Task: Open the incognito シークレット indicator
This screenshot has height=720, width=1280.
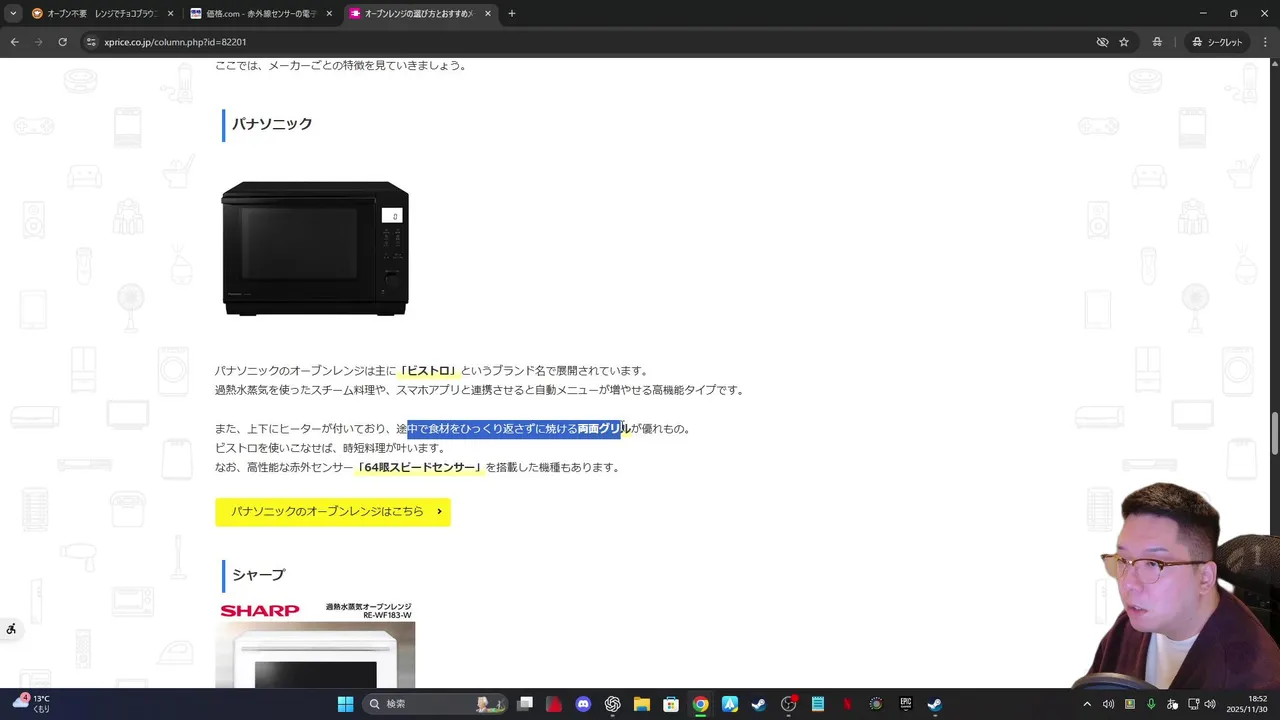Action: point(1217,42)
